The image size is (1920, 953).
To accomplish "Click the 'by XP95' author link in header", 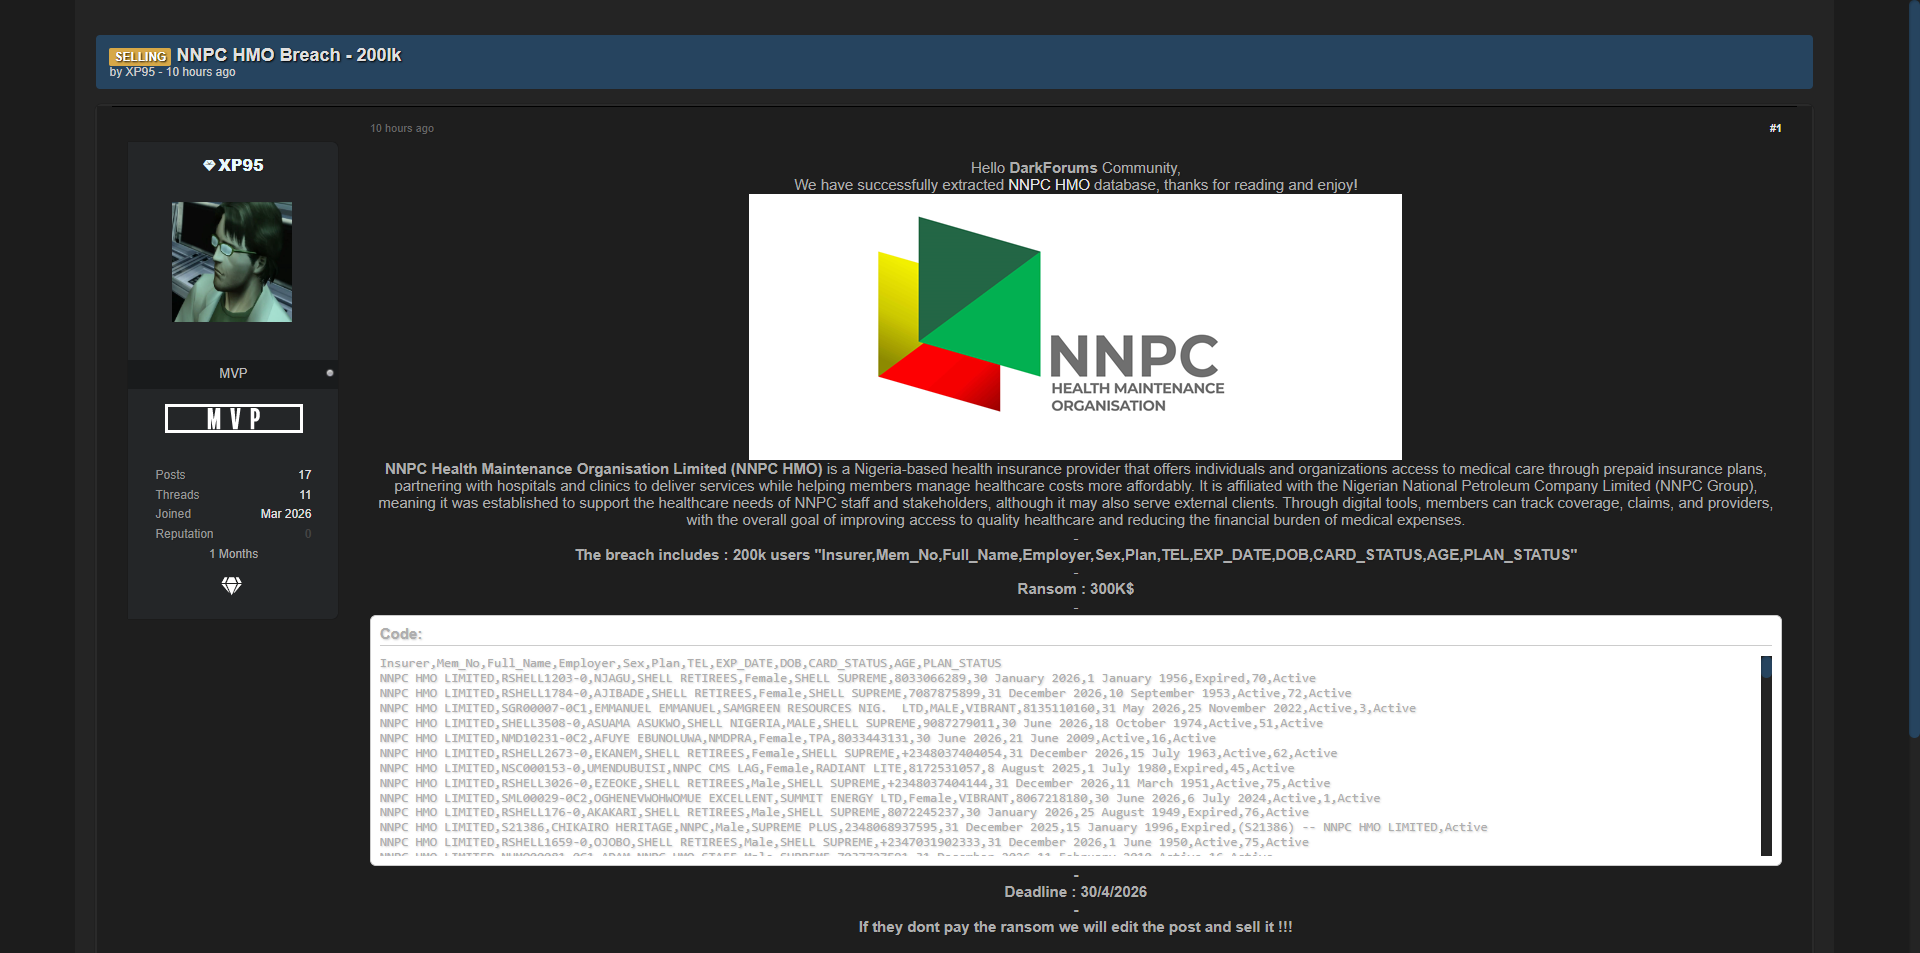I will (x=140, y=73).
